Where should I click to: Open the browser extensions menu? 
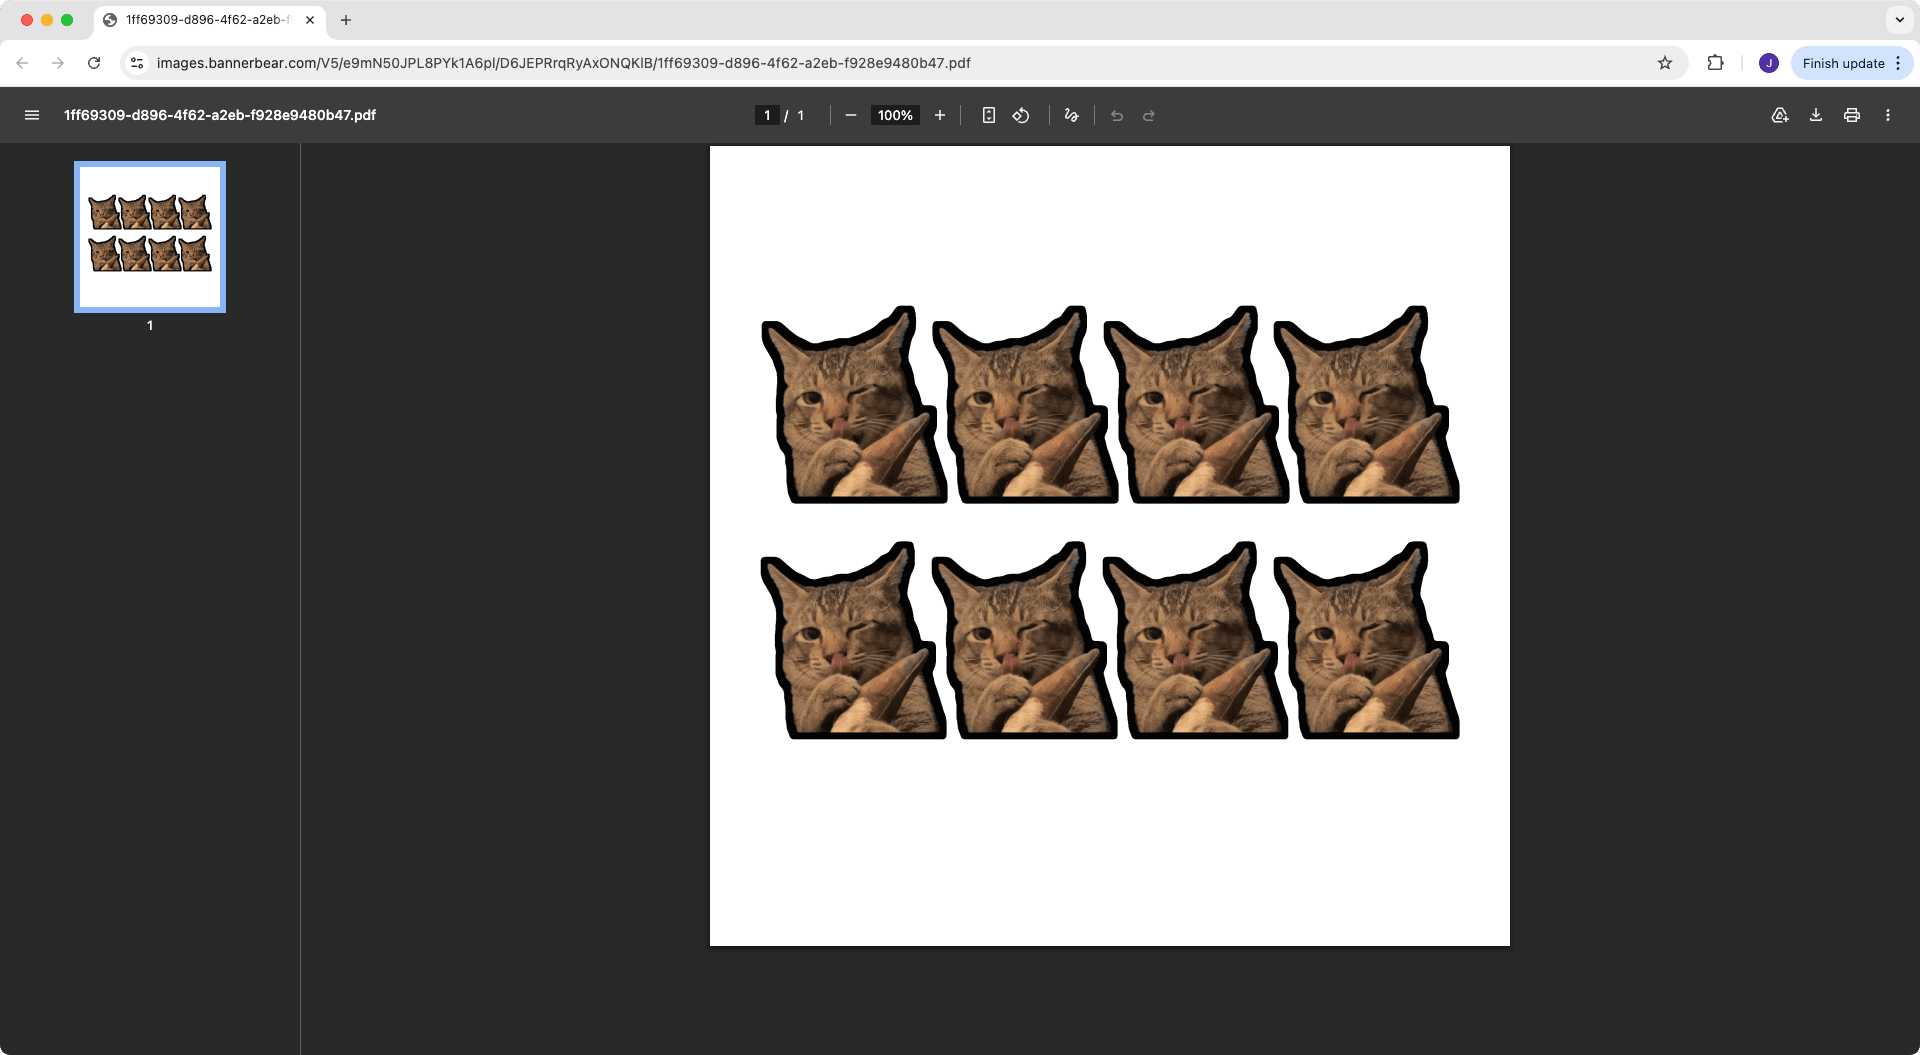1716,63
